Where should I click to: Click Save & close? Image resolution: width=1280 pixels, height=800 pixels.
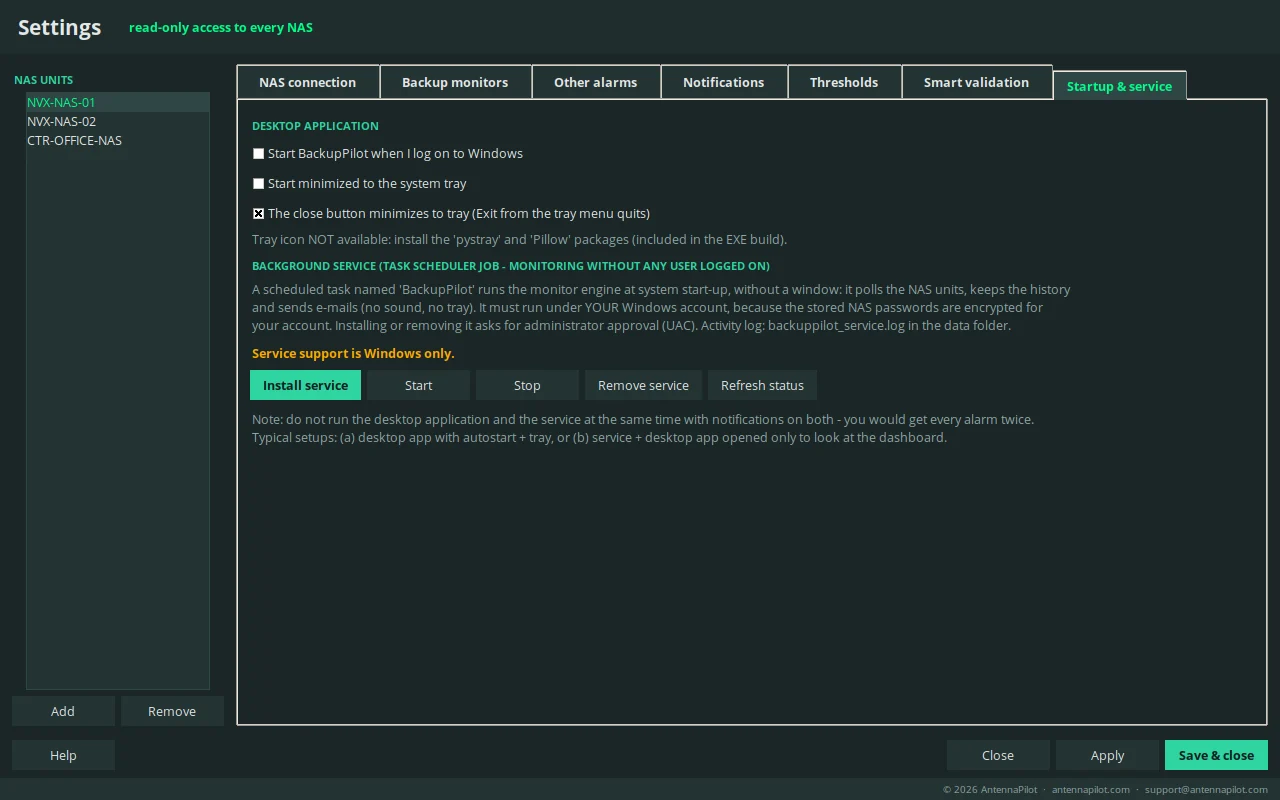[x=1216, y=755]
